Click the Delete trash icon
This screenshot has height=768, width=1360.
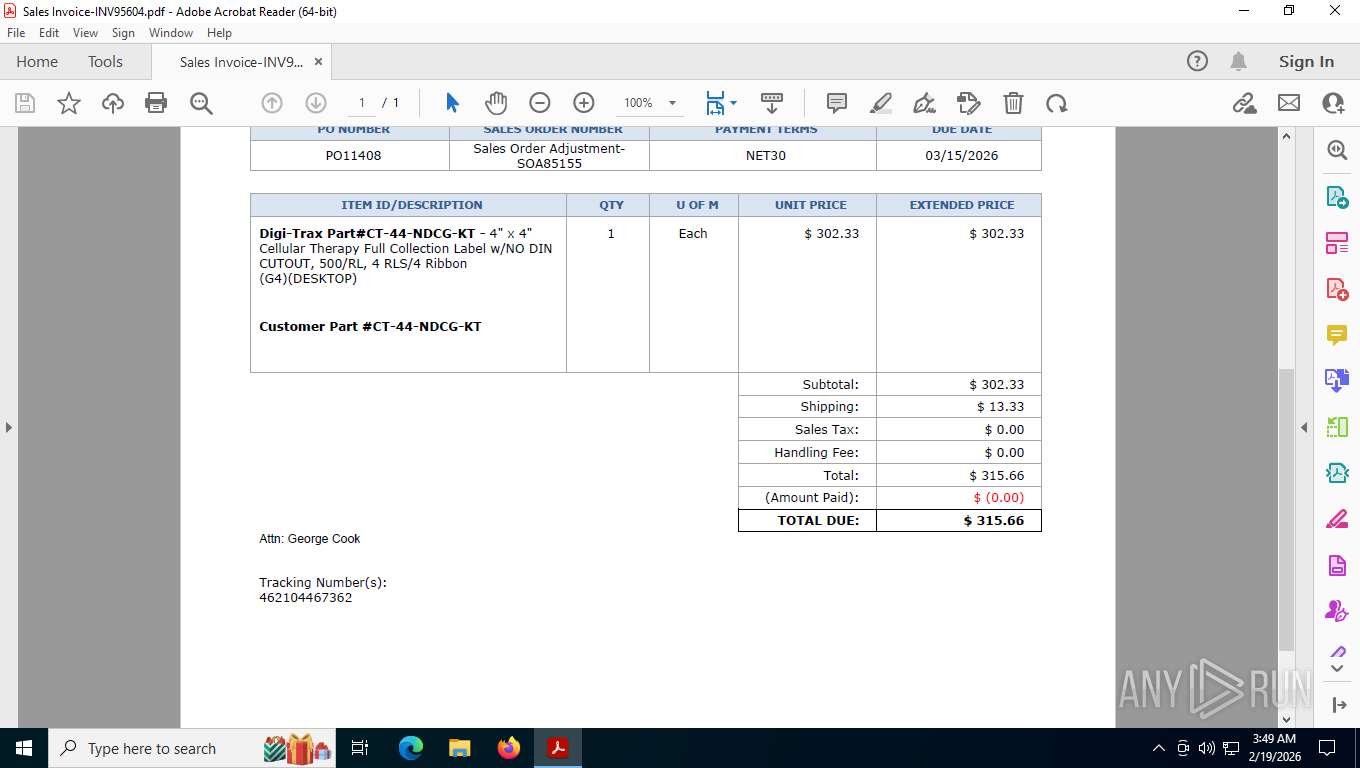1013,103
